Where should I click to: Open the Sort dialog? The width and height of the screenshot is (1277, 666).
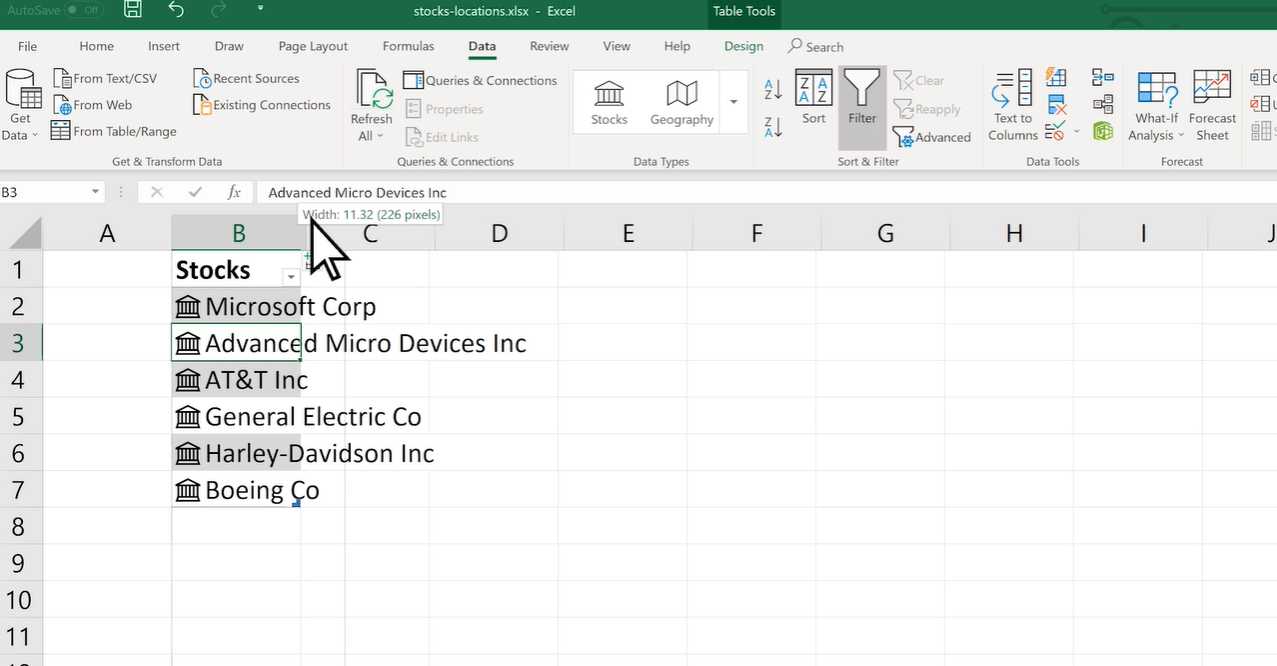(x=814, y=97)
